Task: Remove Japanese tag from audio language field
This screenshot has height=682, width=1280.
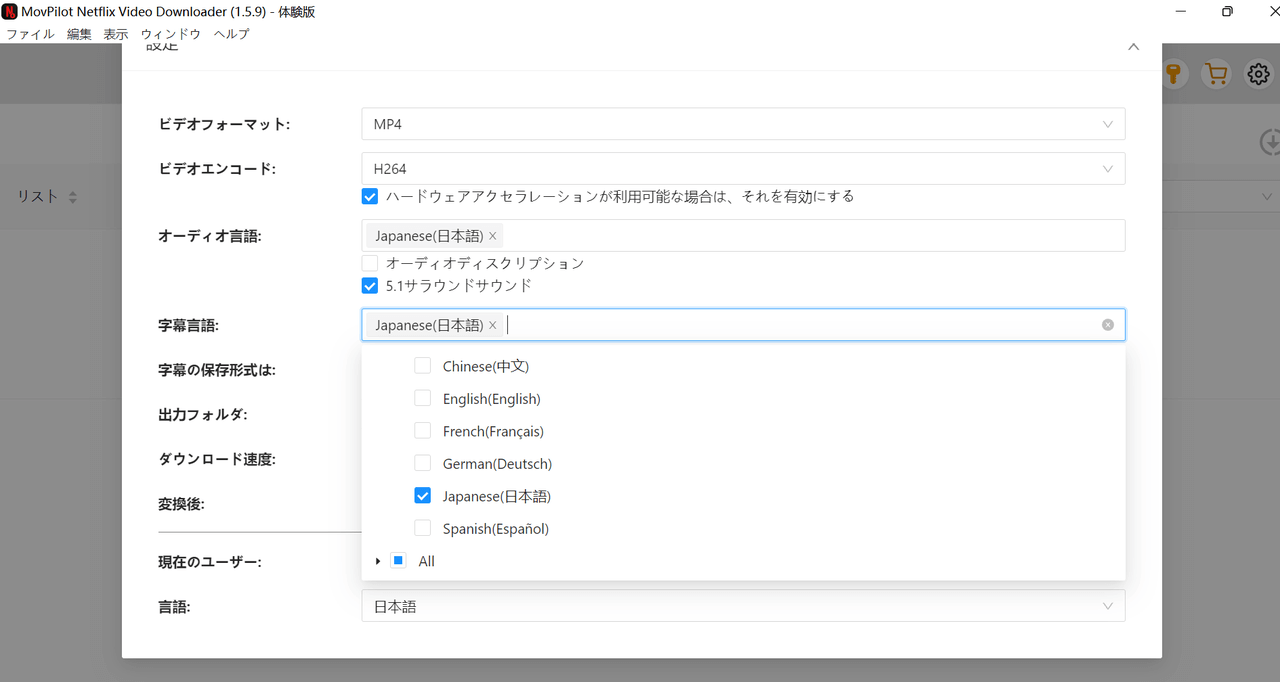Action: [492, 236]
